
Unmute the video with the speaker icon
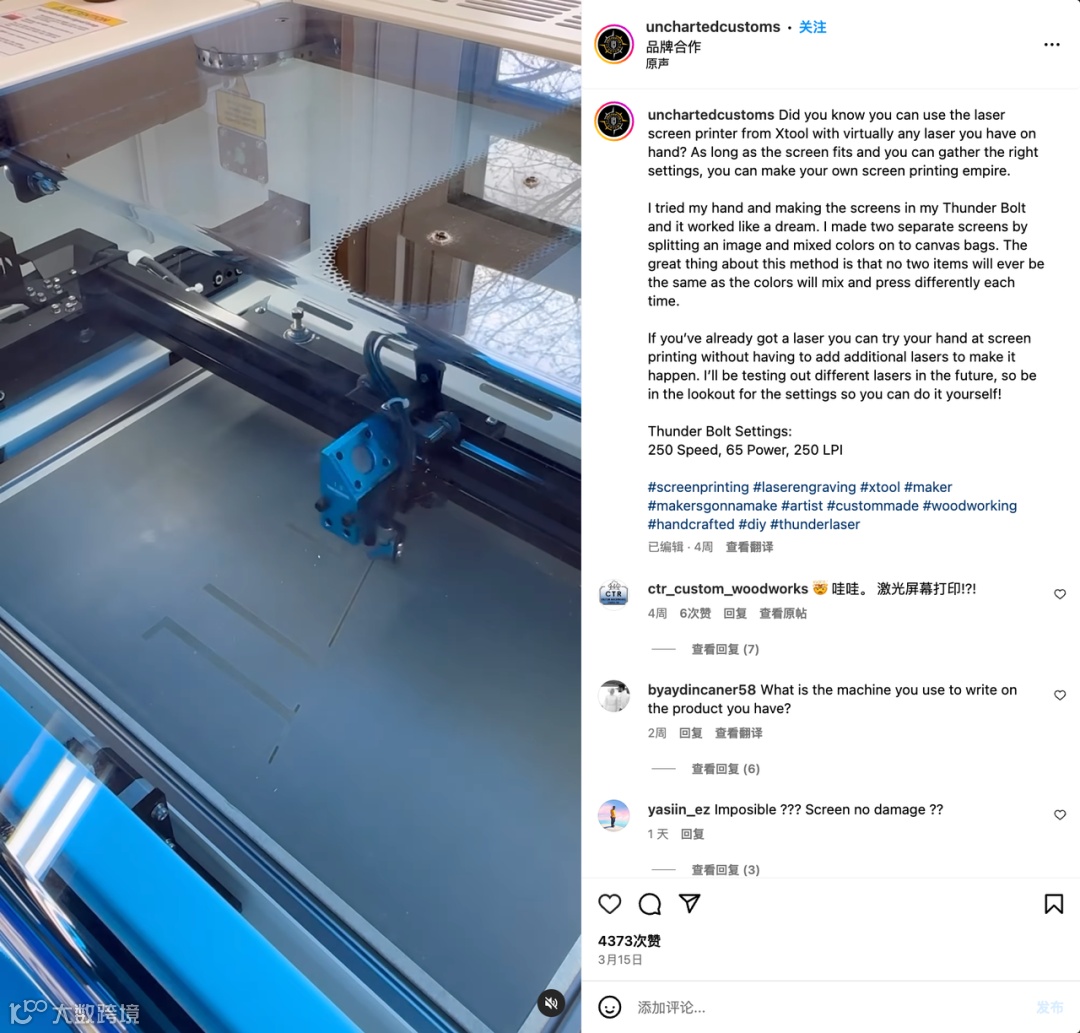coord(551,1003)
